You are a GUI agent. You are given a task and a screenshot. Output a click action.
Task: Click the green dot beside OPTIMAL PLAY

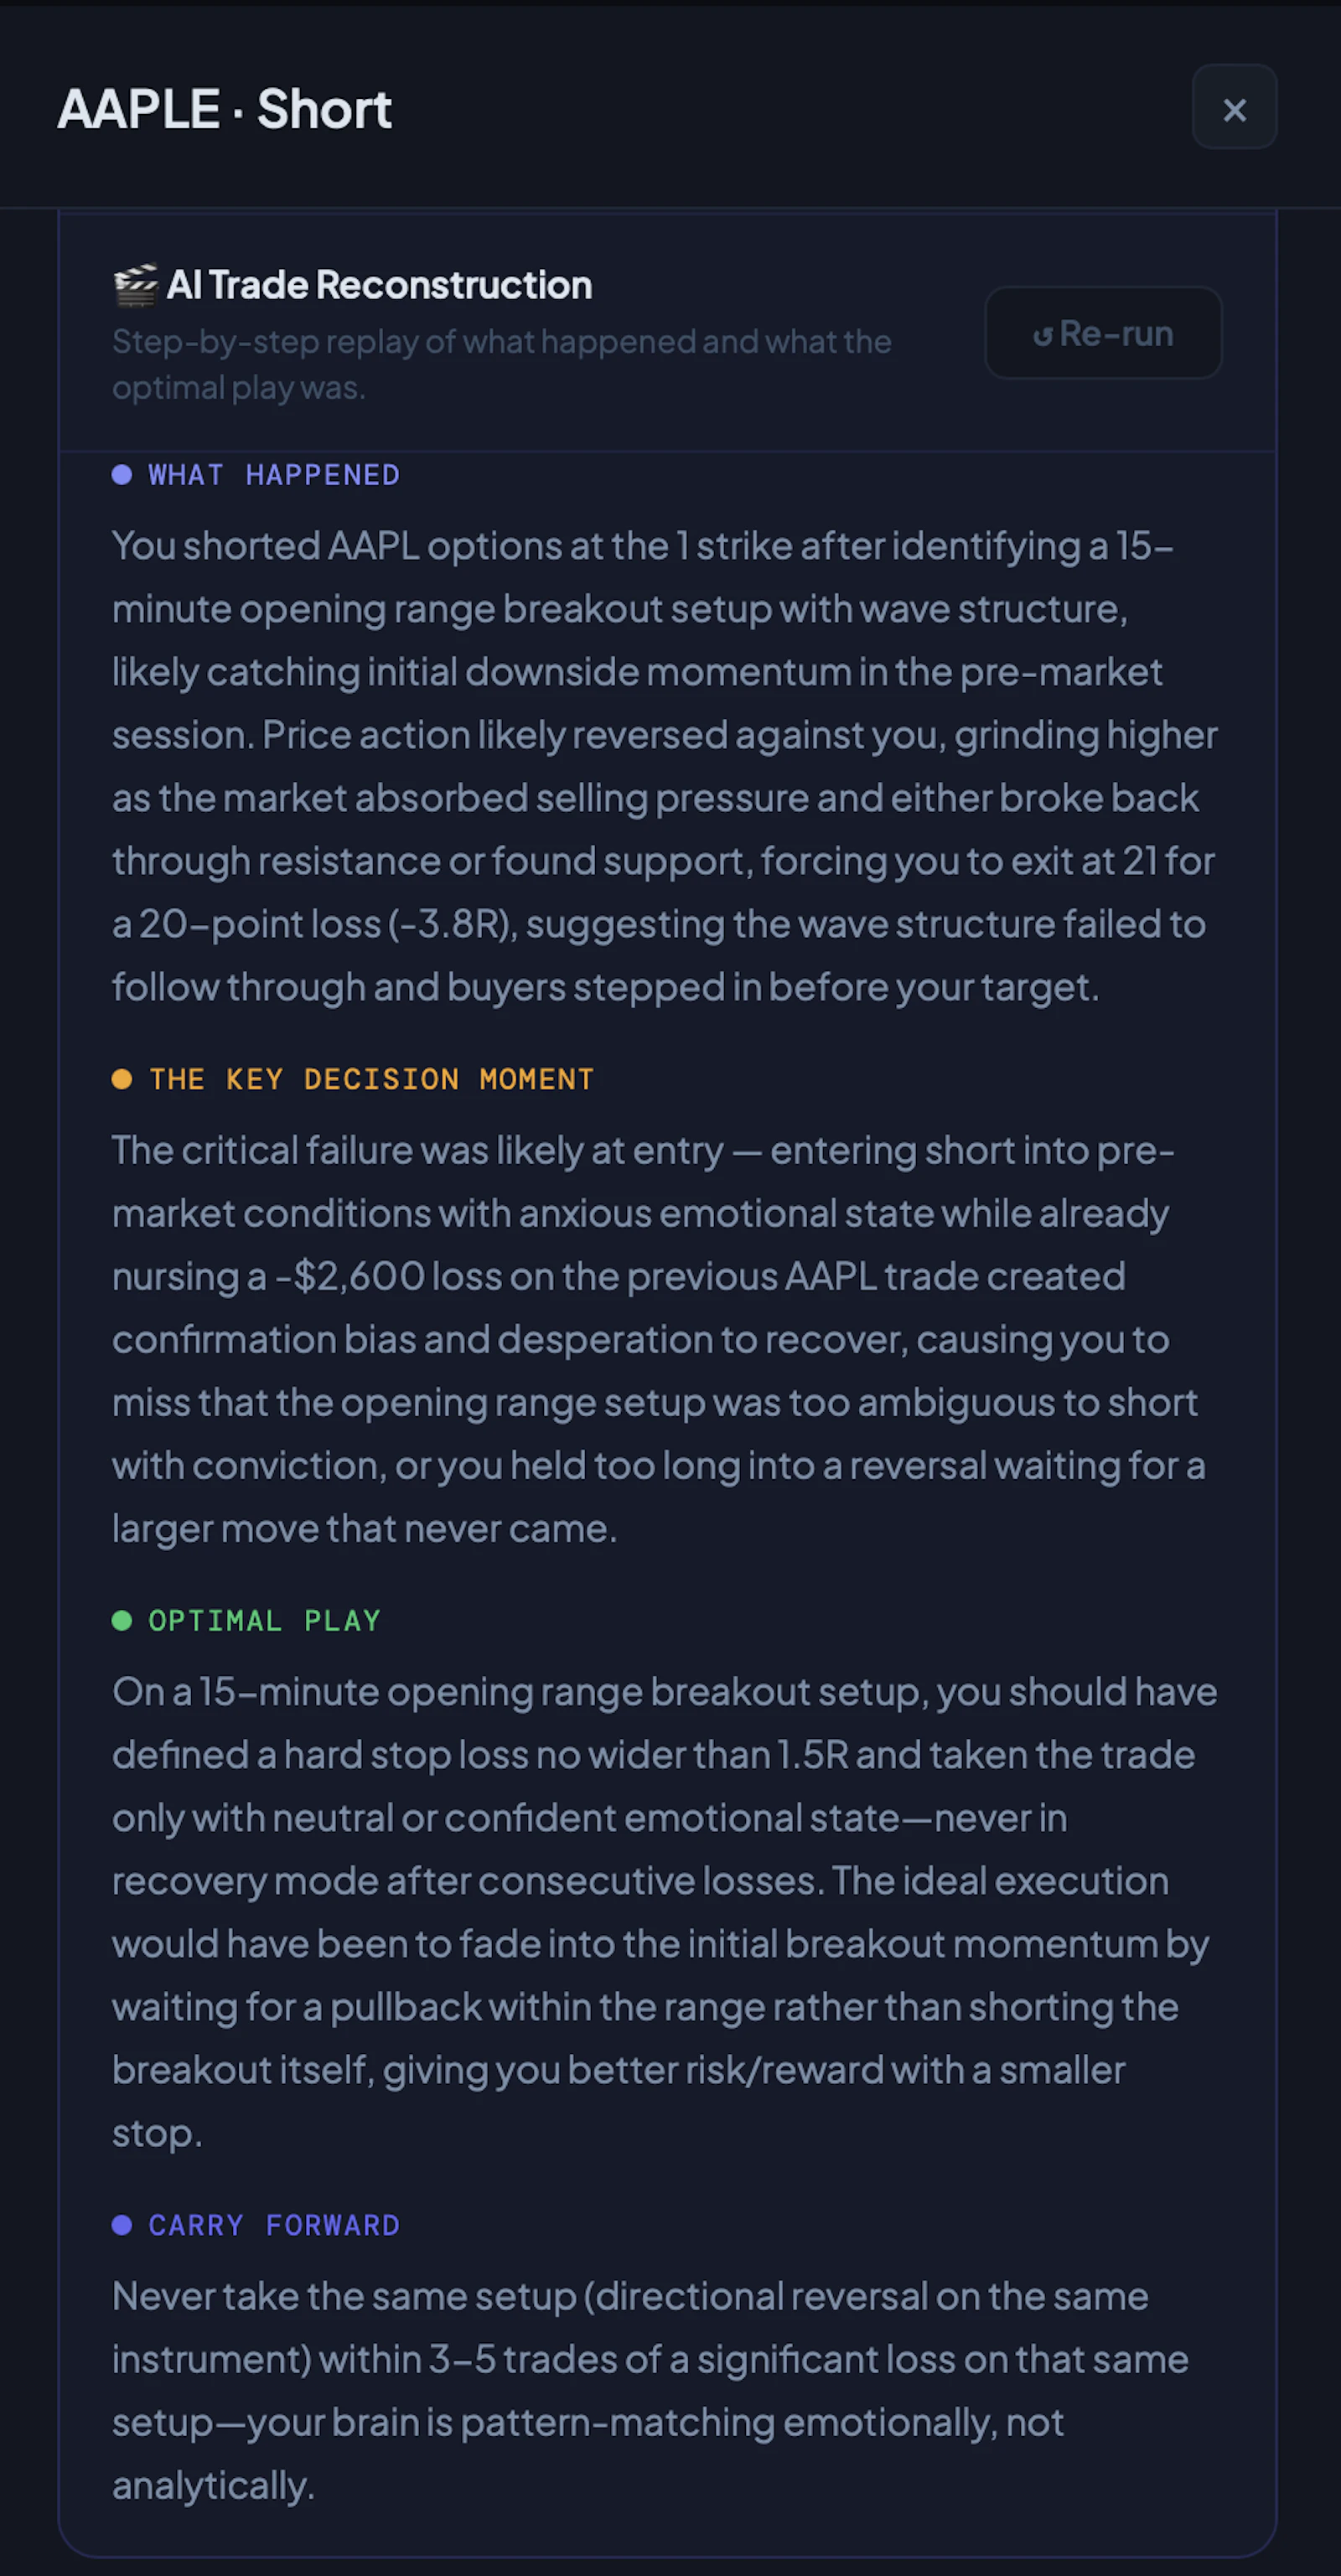(x=122, y=1621)
